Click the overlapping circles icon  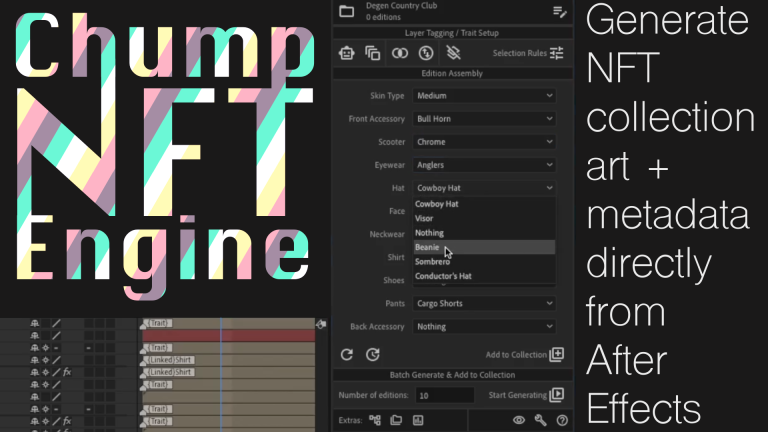click(400, 53)
